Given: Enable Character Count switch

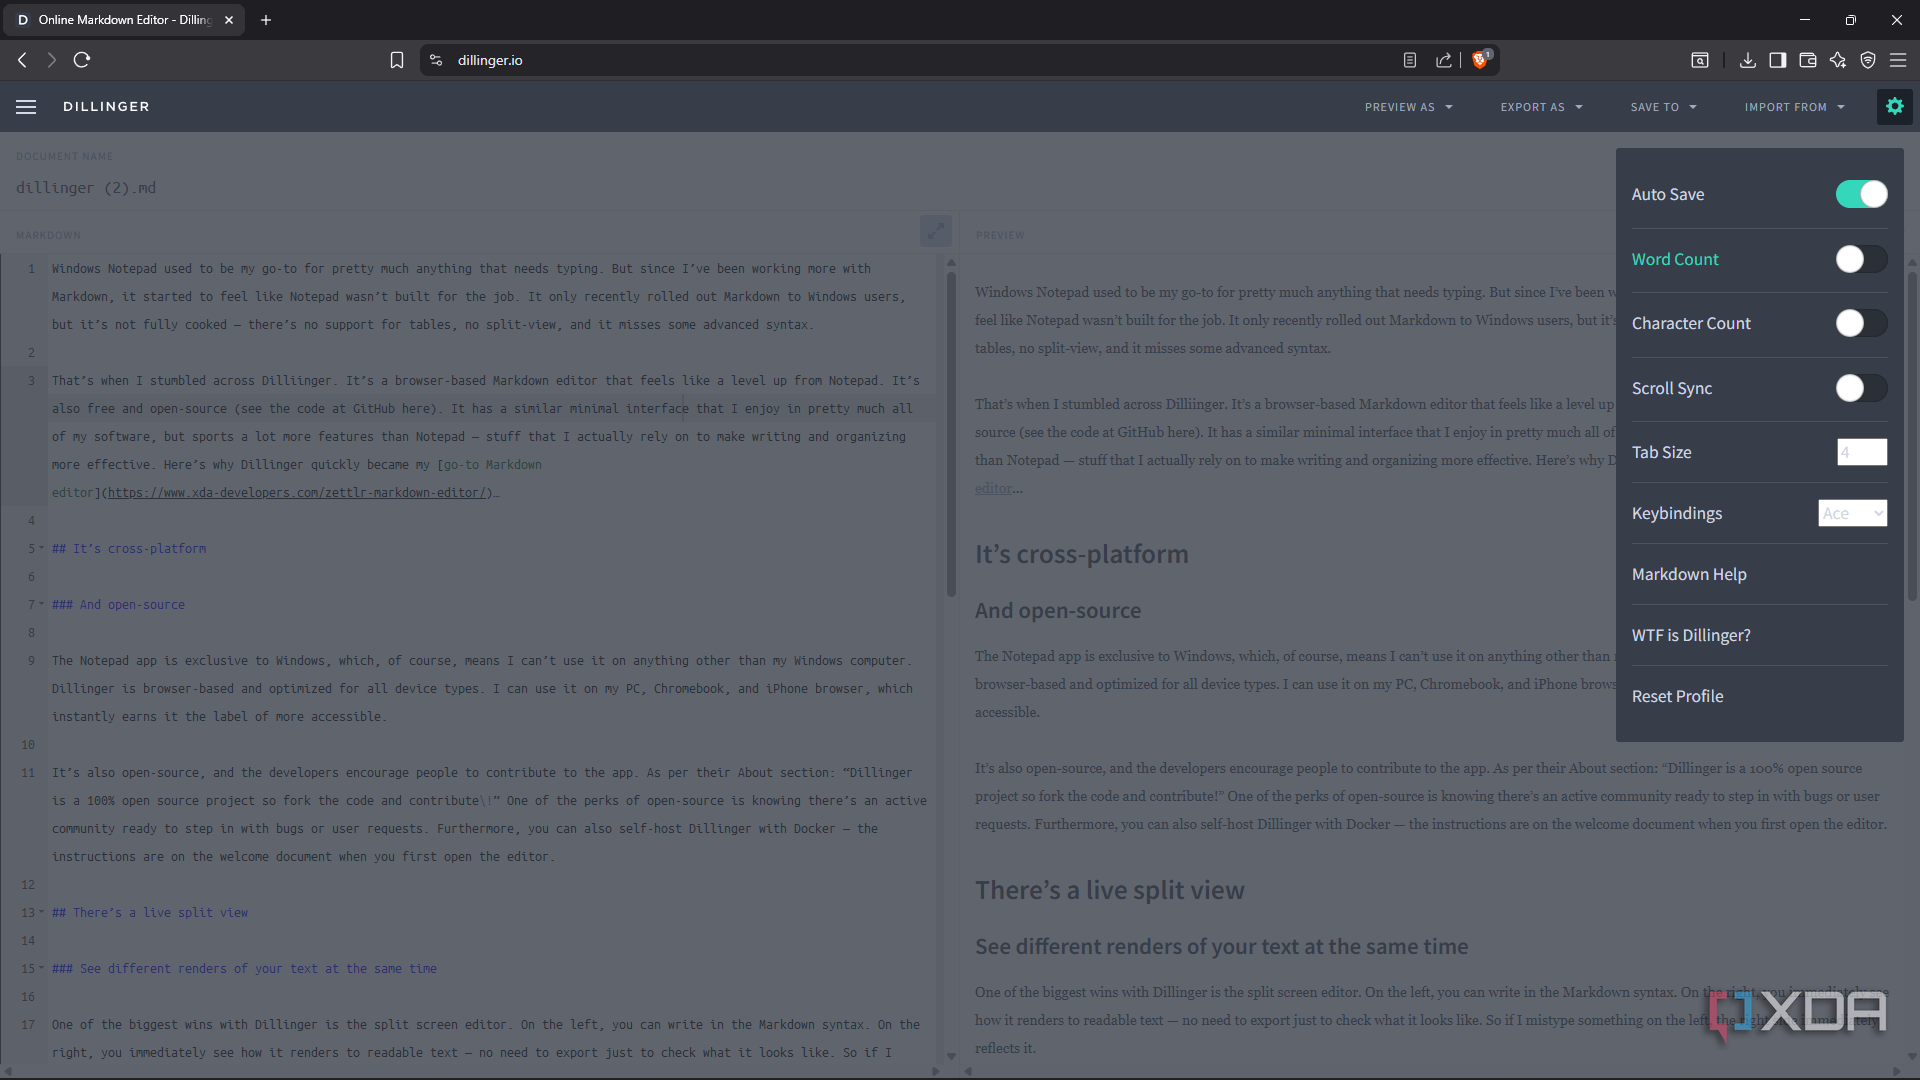Looking at the screenshot, I should tap(1861, 323).
